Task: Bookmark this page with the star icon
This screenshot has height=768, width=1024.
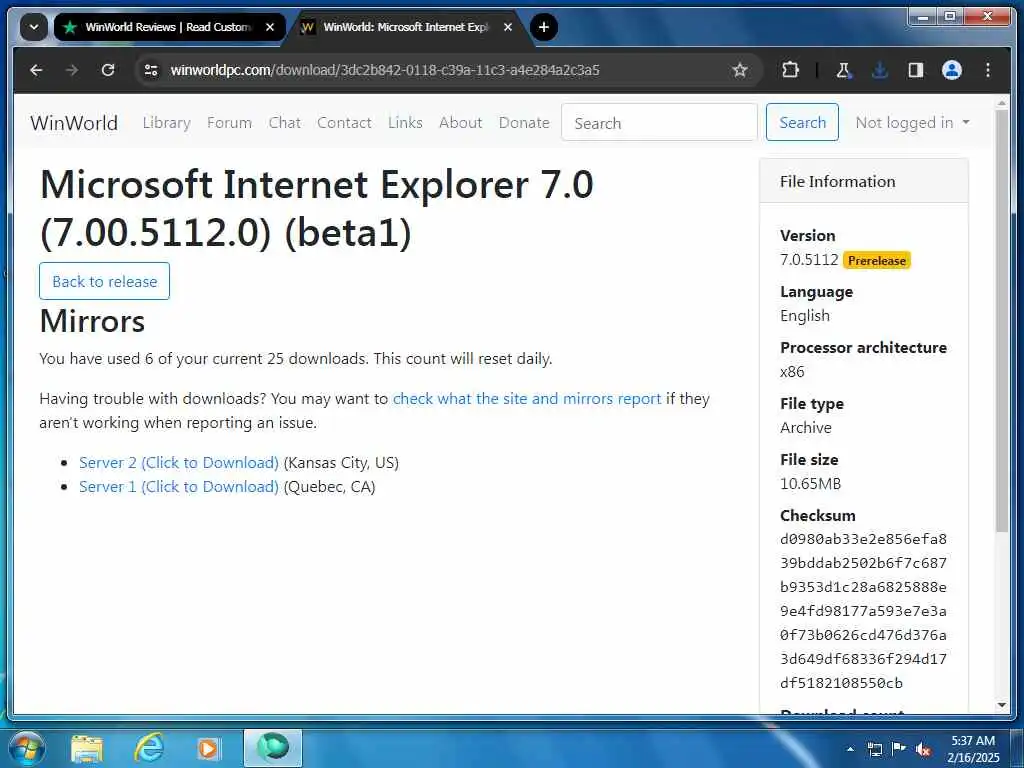Action: (x=739, y=70)
